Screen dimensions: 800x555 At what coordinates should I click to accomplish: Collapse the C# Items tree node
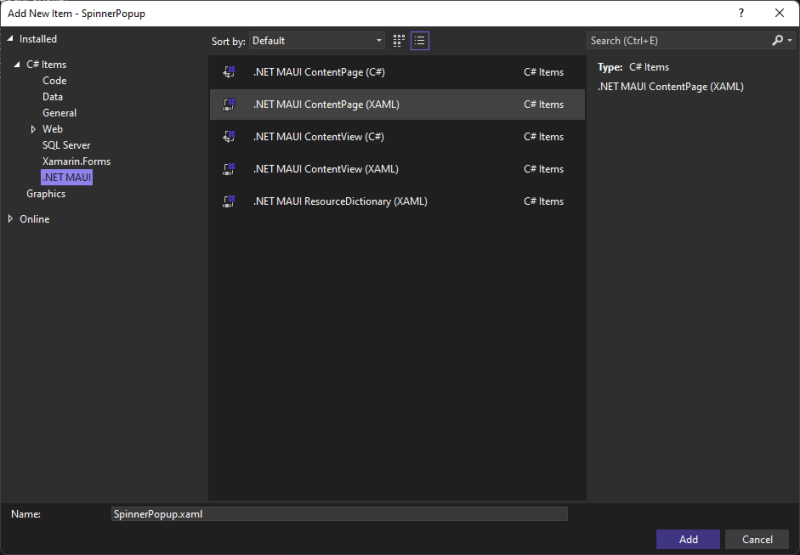tap(17, 64)
